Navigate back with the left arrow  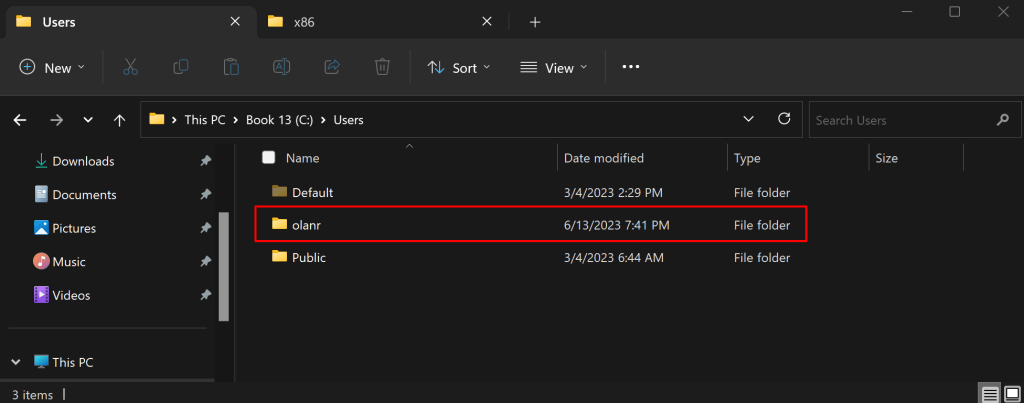click(x=20, y=120)
